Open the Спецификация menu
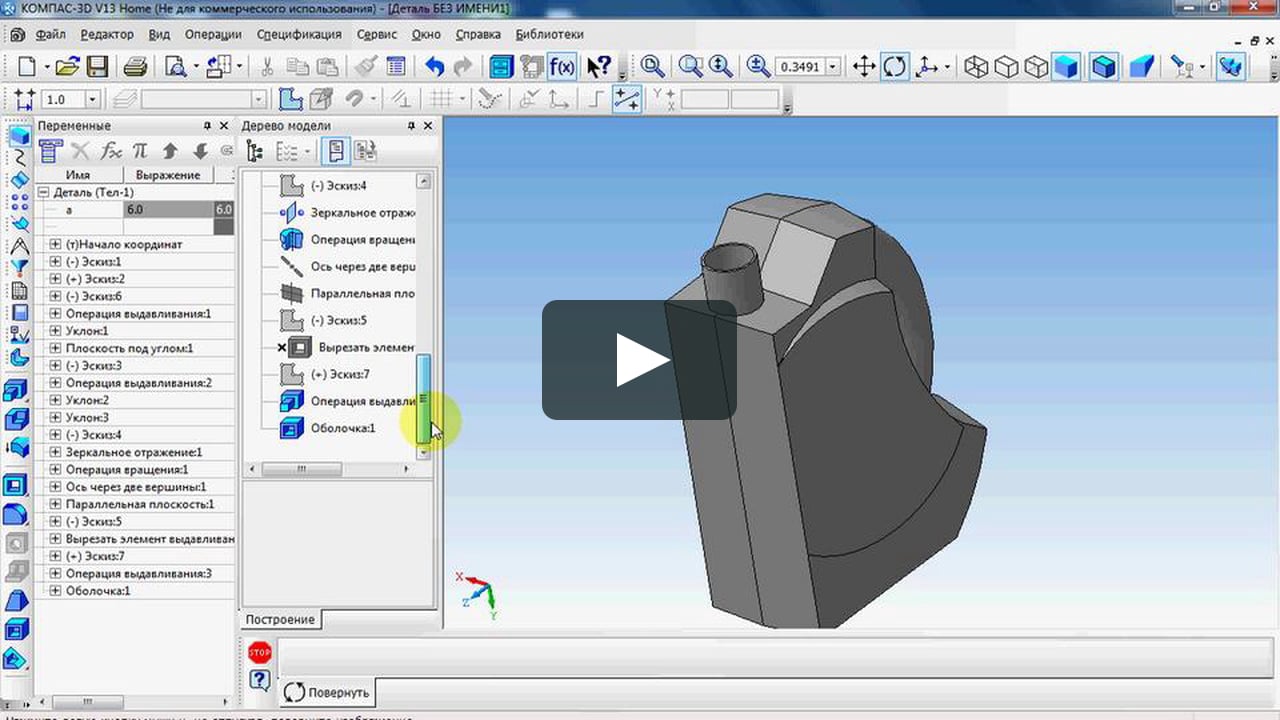 click(299, 34)
